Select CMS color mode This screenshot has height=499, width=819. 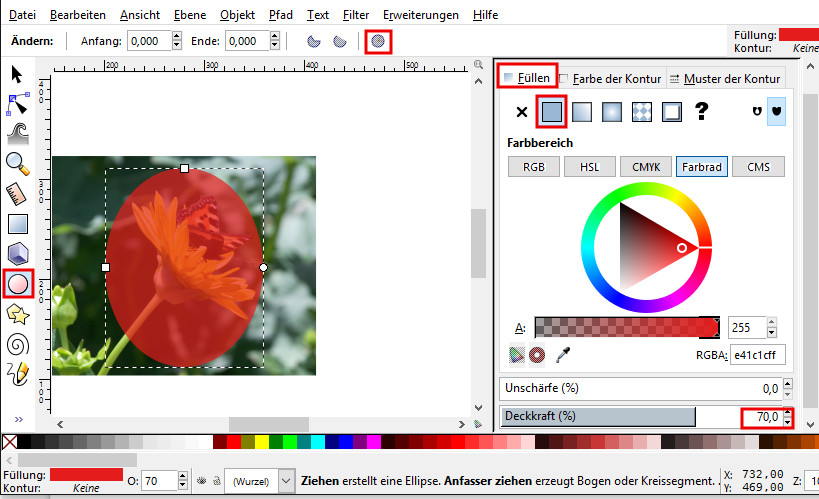click(758, 167)
